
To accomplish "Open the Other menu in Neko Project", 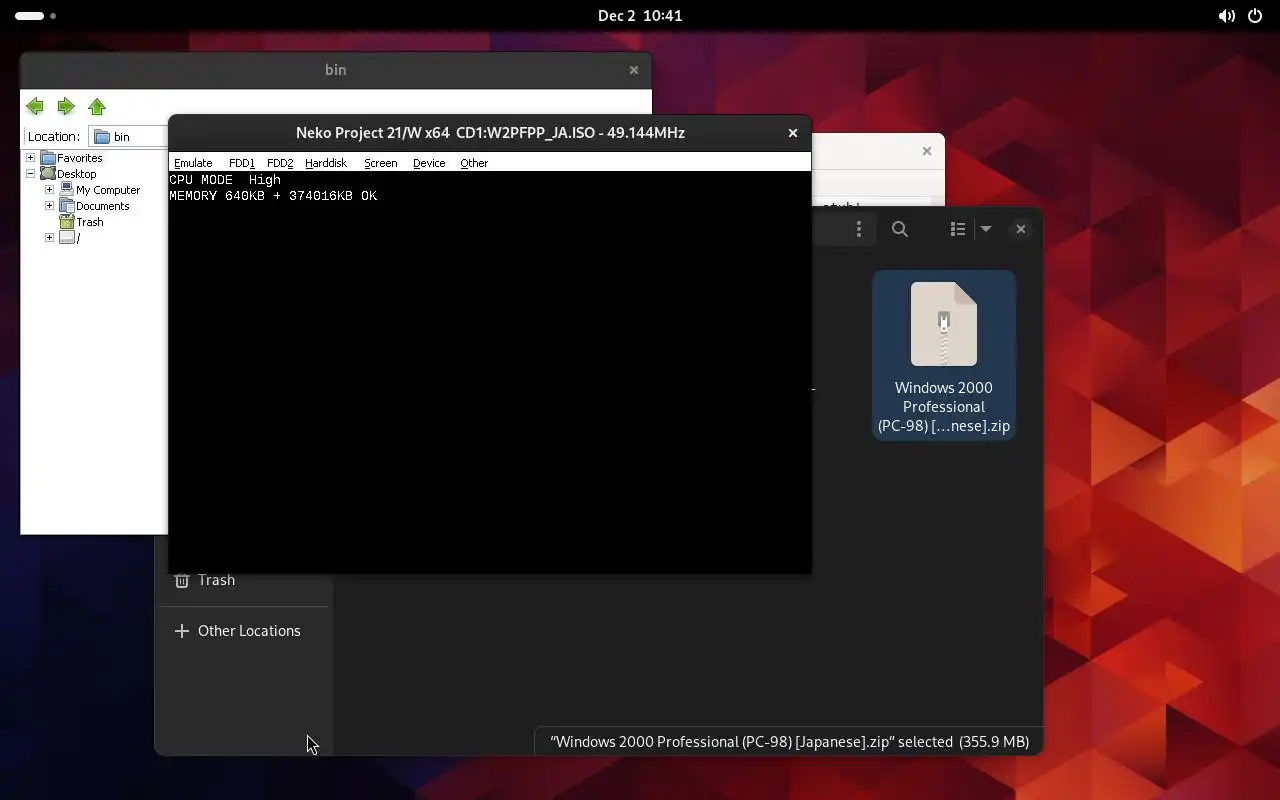I will [474, 163].
